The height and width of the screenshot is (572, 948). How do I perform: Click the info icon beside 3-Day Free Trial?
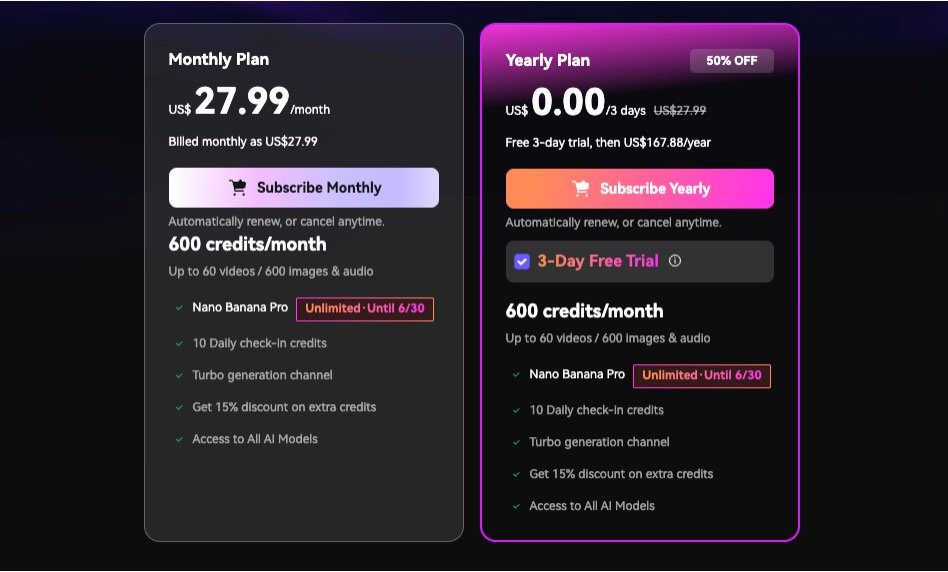(675, 261)
